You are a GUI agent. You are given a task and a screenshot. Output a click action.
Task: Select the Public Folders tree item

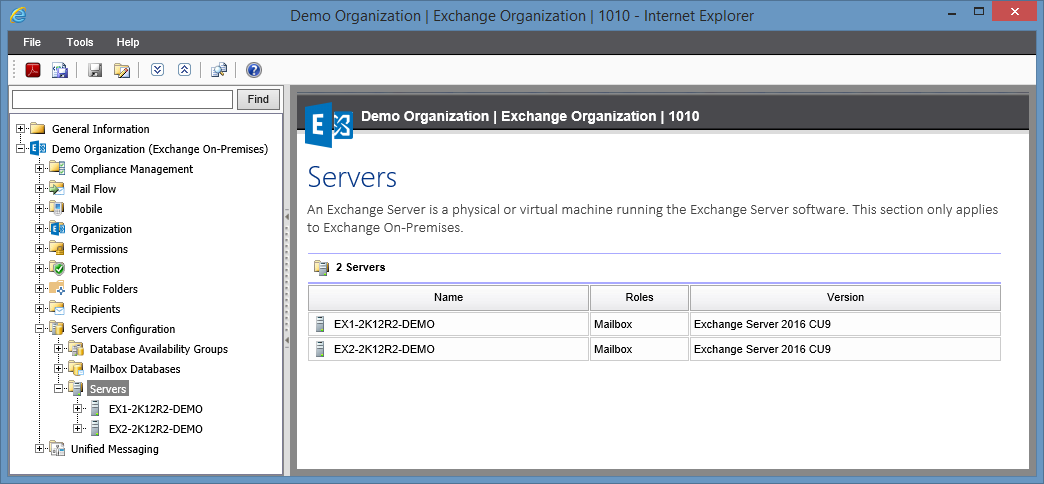pos(105,289)
